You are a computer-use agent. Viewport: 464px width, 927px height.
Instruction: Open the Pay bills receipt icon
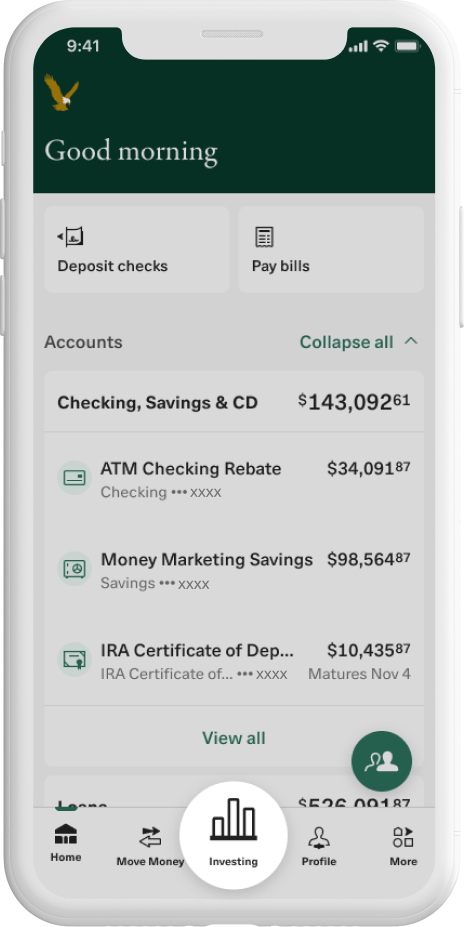pyautogui.click(x=264, y=236)
